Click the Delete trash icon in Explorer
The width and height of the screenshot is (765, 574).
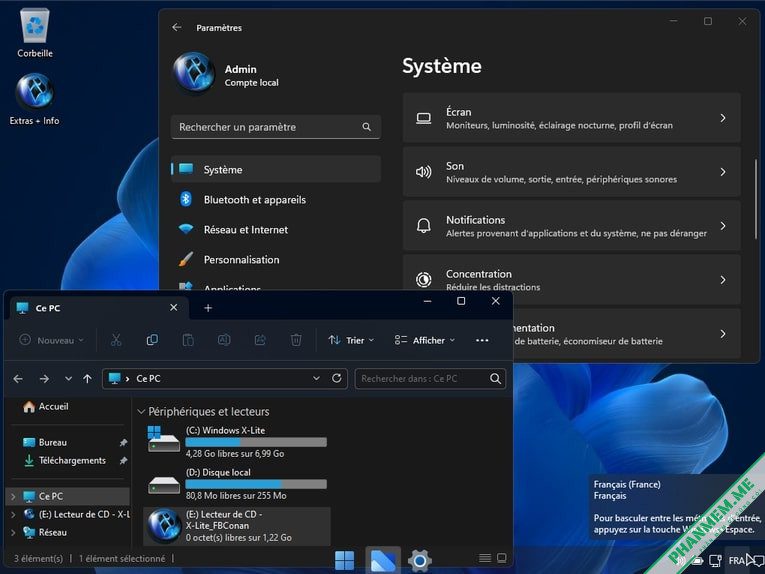(296, 340)
